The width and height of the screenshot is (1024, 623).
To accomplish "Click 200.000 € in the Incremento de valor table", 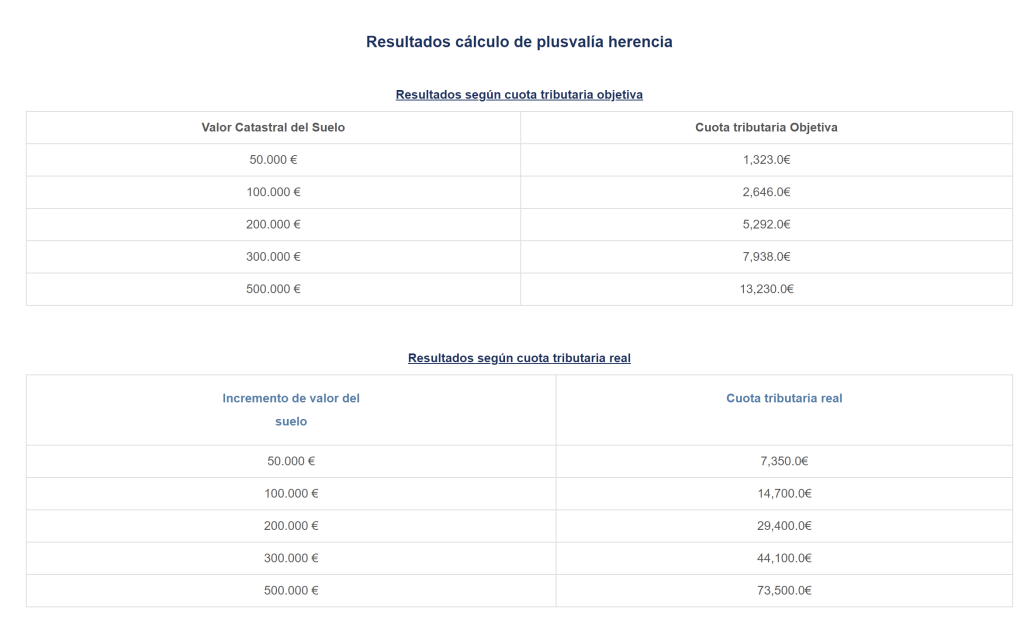I will click(x=291, y=526).
